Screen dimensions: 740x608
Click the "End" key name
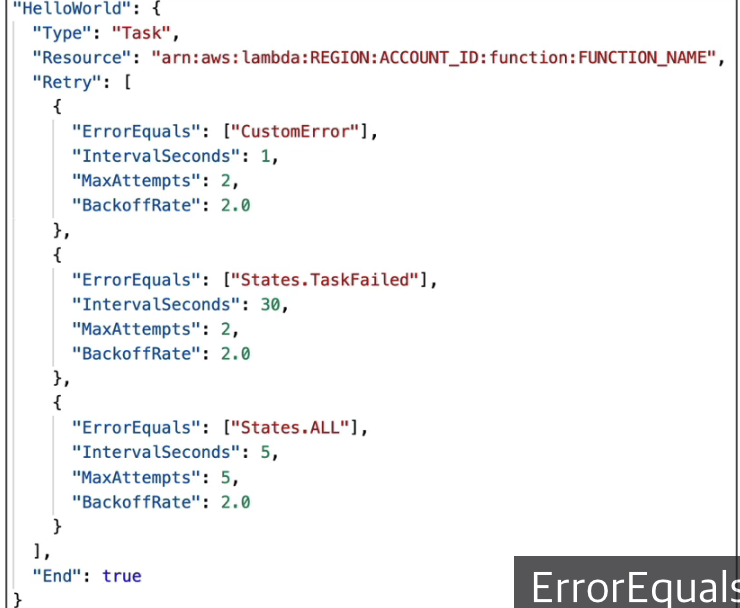point(58,576)
